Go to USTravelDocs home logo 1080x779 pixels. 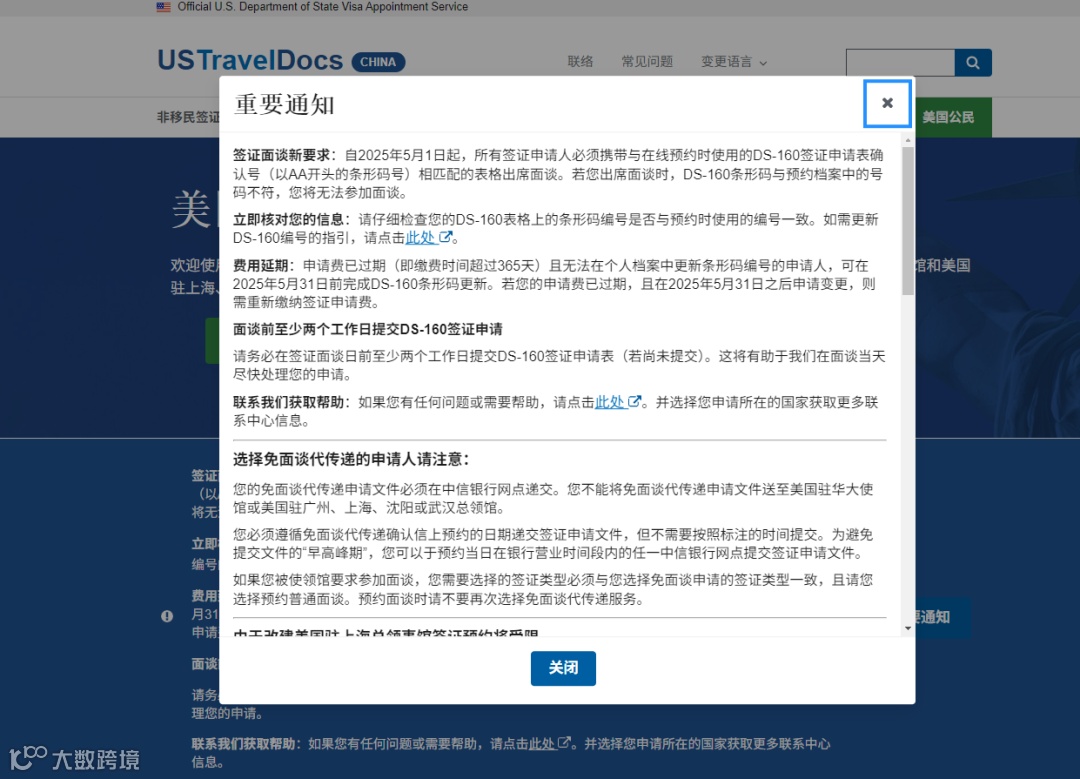(x=250, y=61)
